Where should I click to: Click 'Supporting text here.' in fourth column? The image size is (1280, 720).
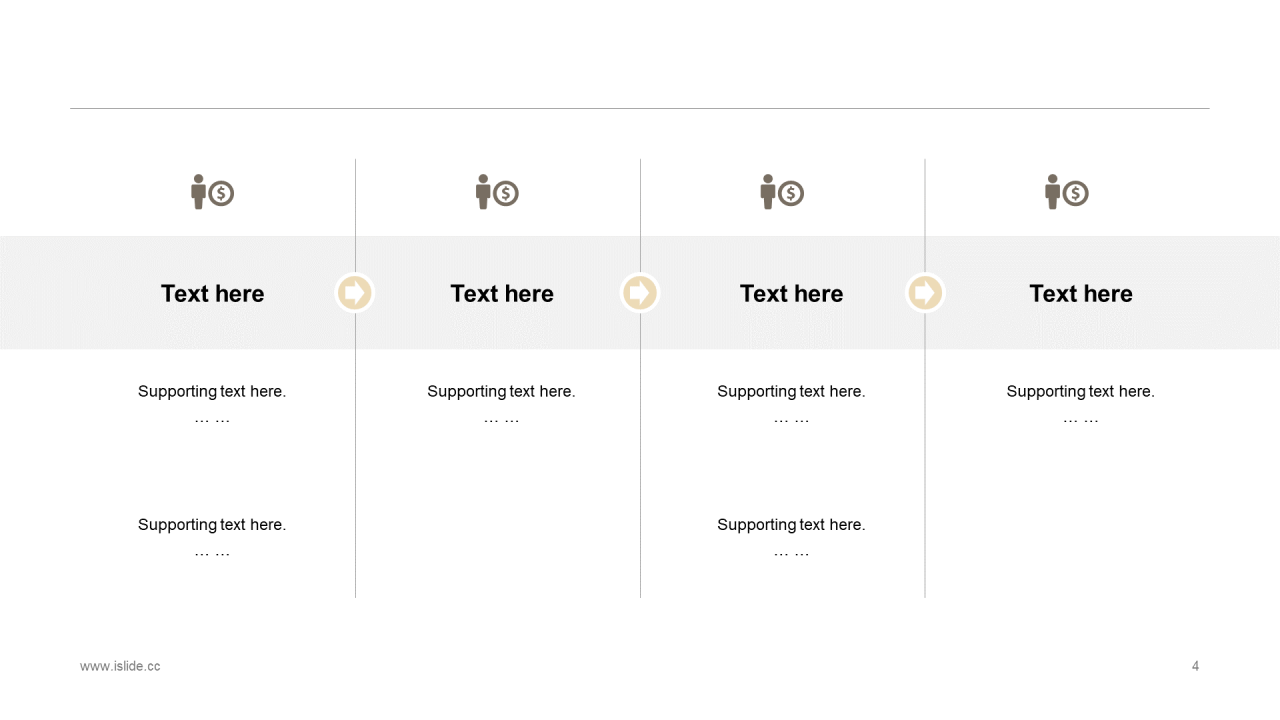coord(1080,391)
